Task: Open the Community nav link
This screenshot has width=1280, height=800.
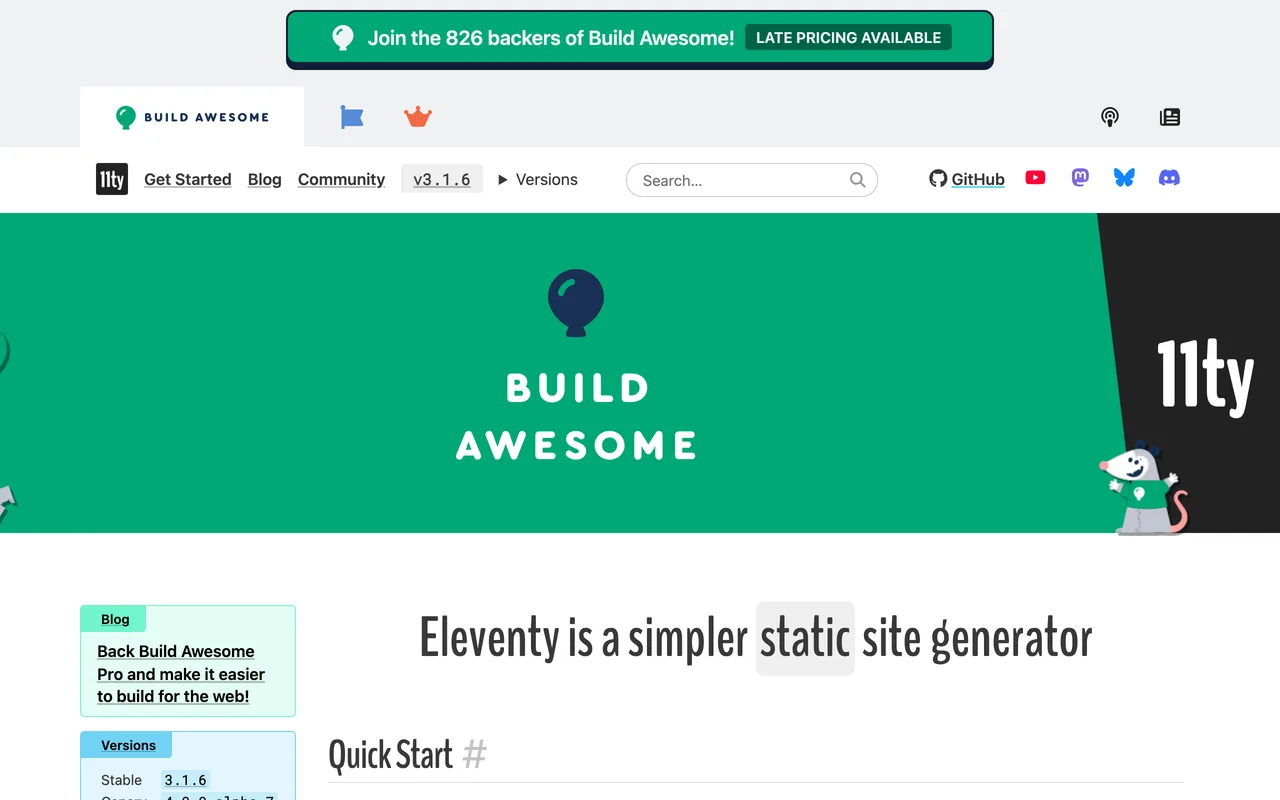Action: (x=342, y=180)
